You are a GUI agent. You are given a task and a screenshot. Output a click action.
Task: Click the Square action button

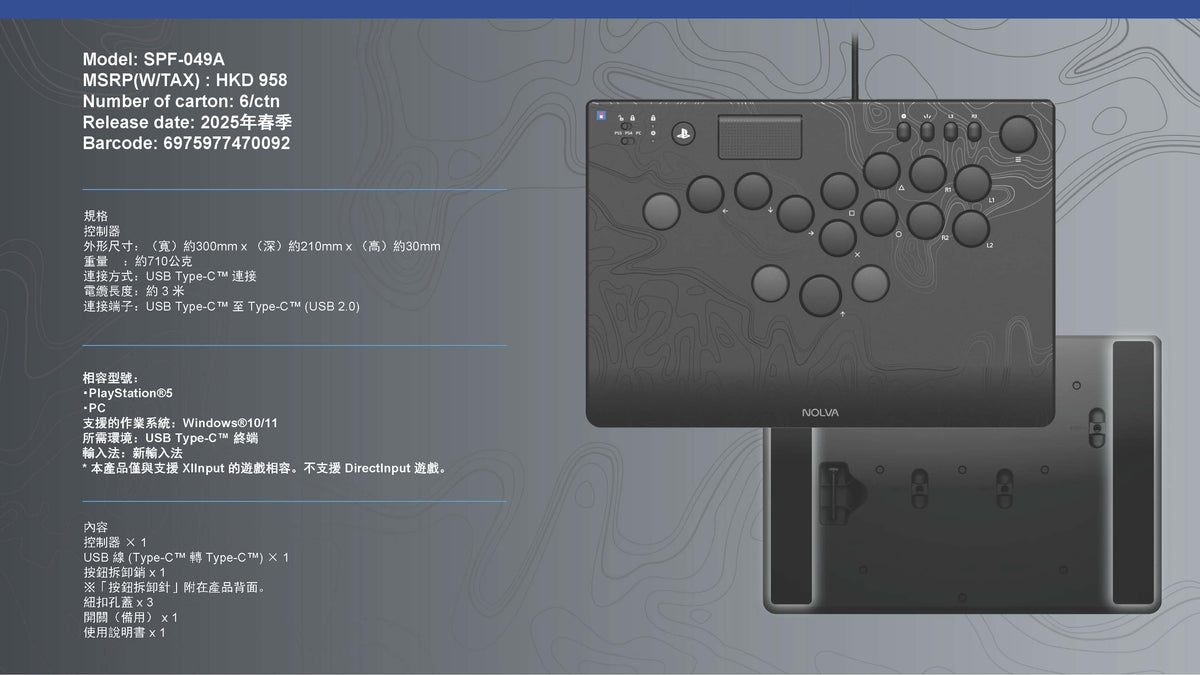click(x=839, y=191)
